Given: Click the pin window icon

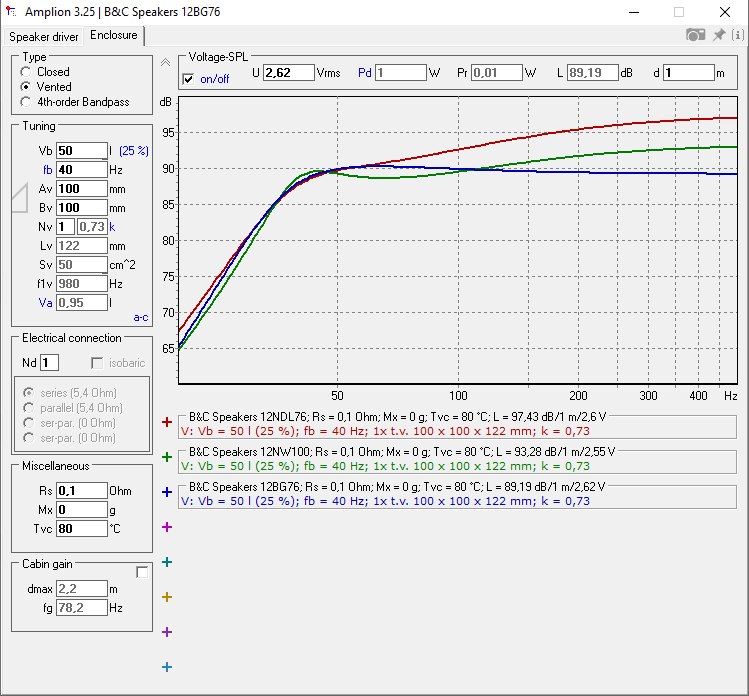Looking at the screenshot, I should pos(719,35).
